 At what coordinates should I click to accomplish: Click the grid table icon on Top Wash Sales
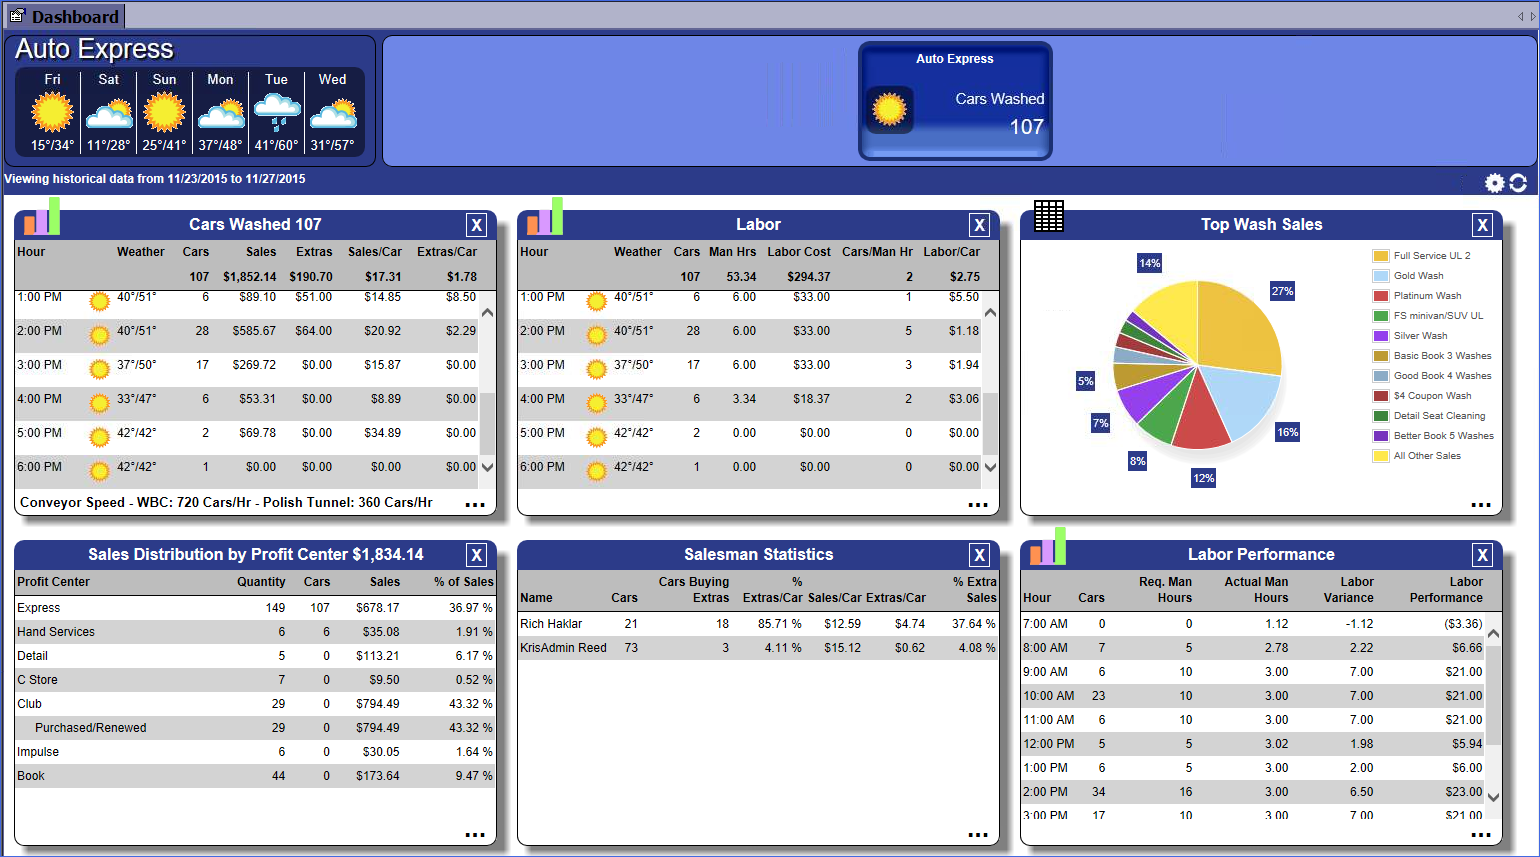pyautogui.click(x=1048, y=216)
